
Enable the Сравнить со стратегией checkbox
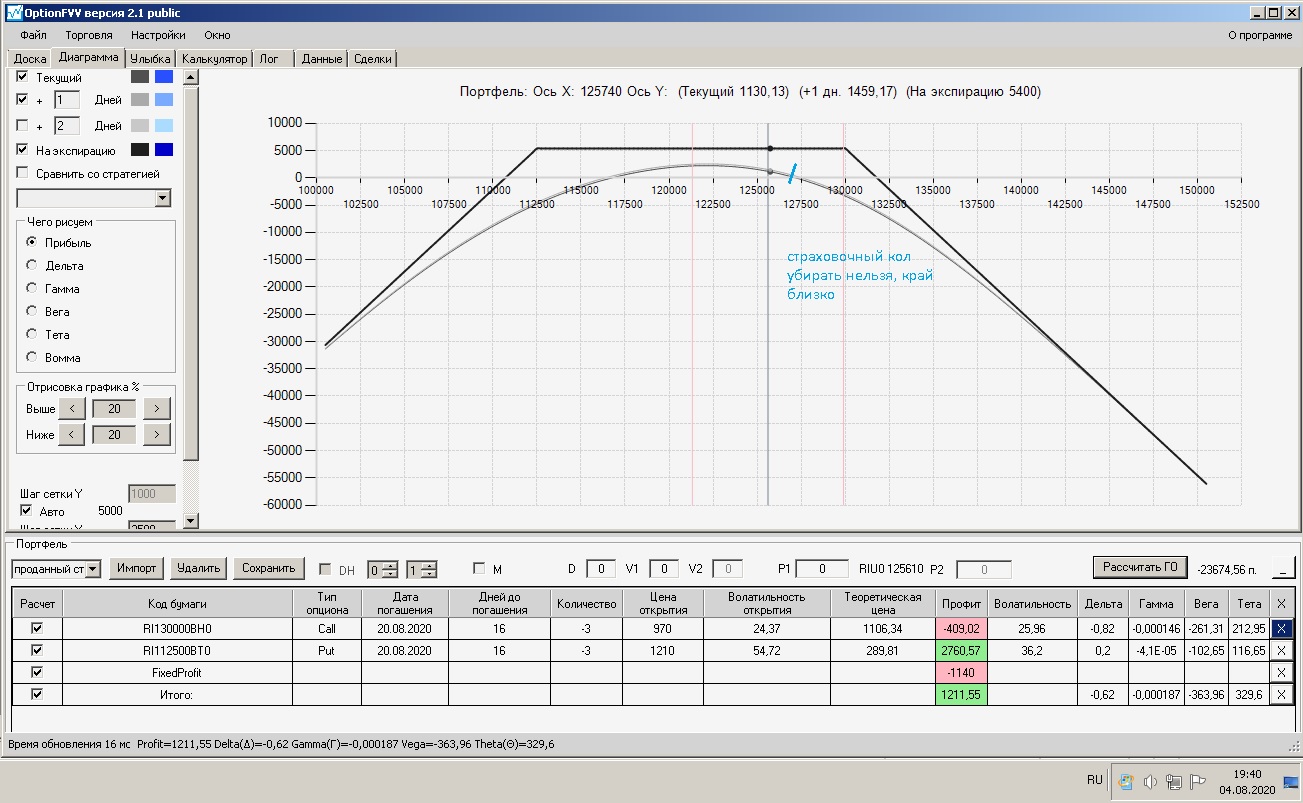pyautogui.click(x=23, y=173)
